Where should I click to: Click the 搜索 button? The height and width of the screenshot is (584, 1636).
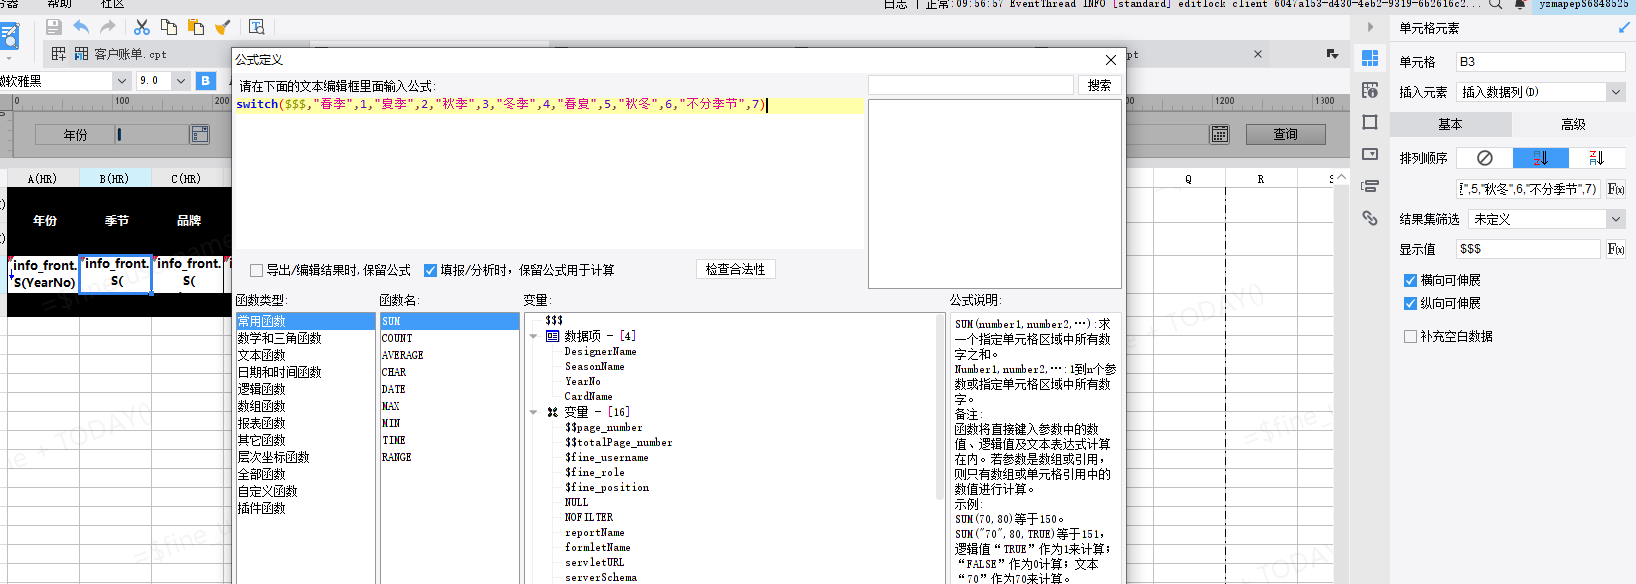pyautogui.click(x=1099, y=86)
